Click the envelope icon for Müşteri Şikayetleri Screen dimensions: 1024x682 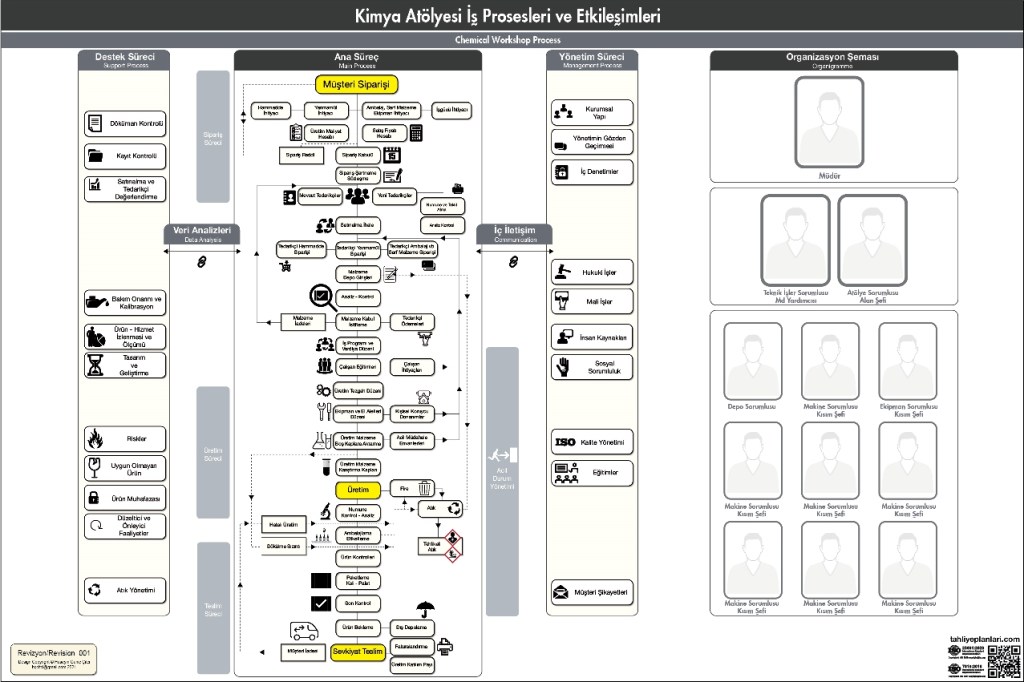pyautogui.click(x=562, y=593)
